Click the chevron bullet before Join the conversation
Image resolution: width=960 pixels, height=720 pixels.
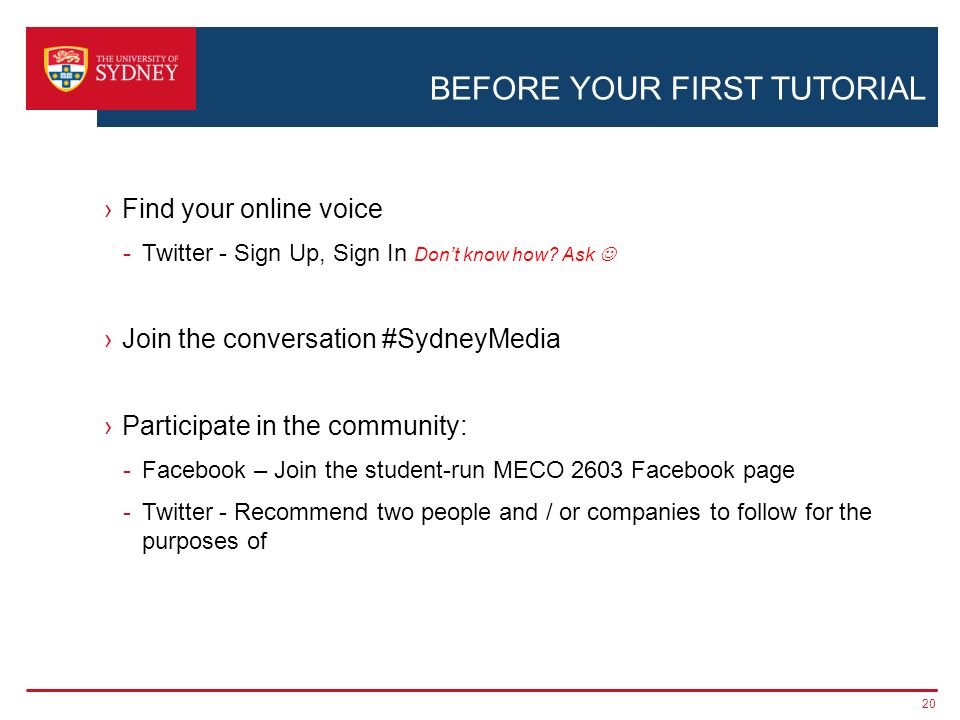108,340
